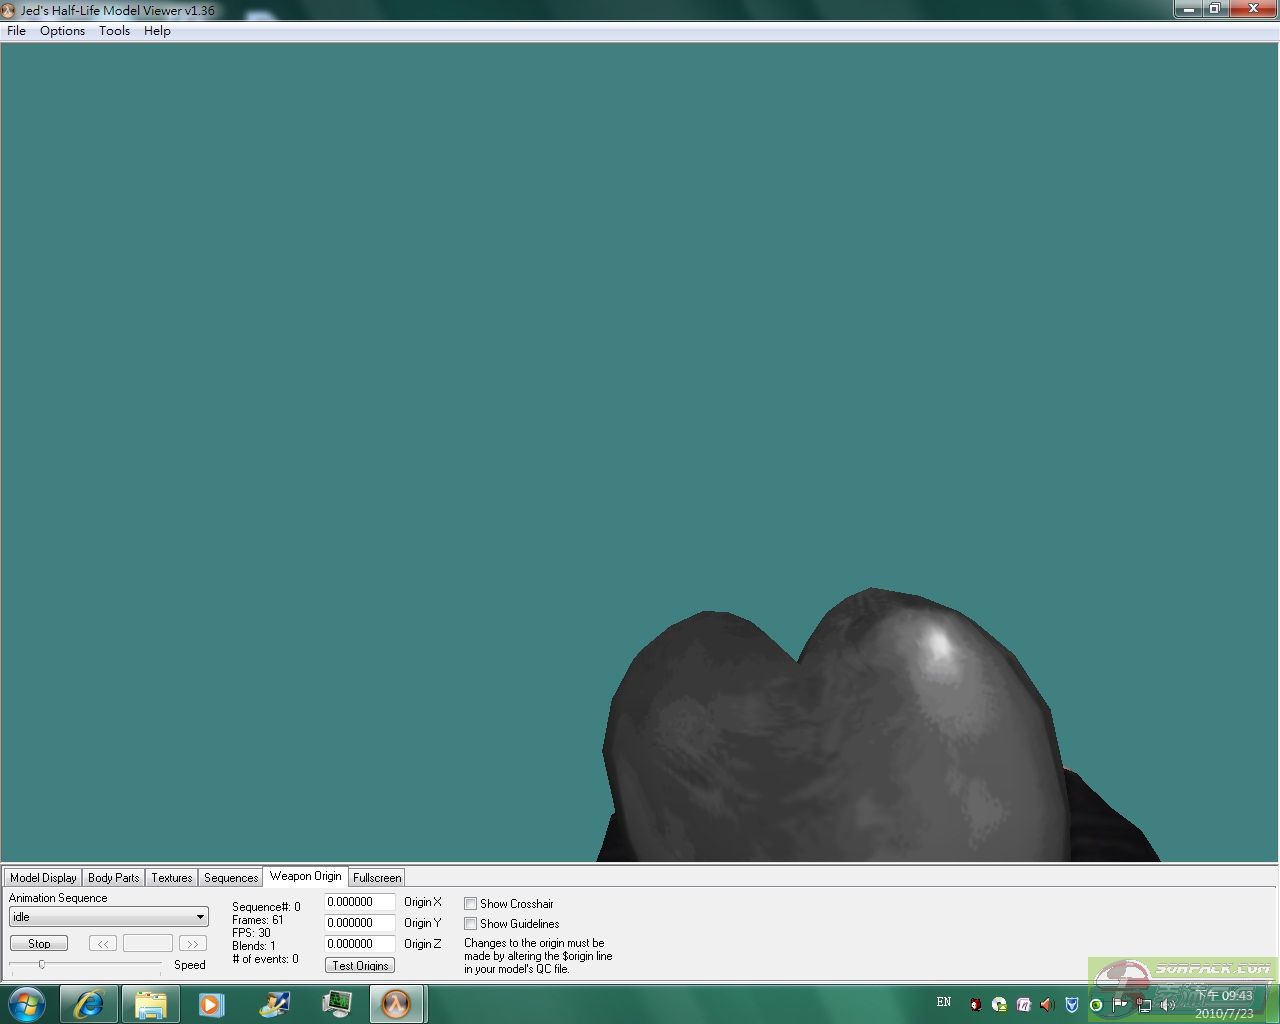Enable the Show Guidelines checkbox

(470, 924)
